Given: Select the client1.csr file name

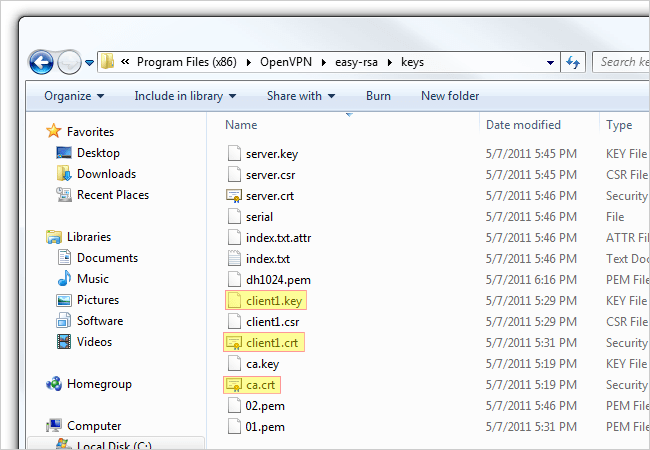Looking at the screenshot, I should click(x=272, y=322).
